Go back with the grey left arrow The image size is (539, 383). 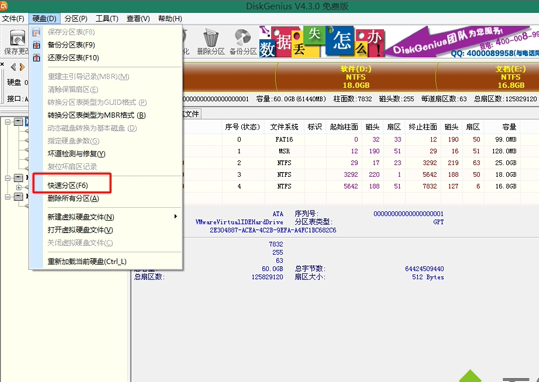(13, 66)
